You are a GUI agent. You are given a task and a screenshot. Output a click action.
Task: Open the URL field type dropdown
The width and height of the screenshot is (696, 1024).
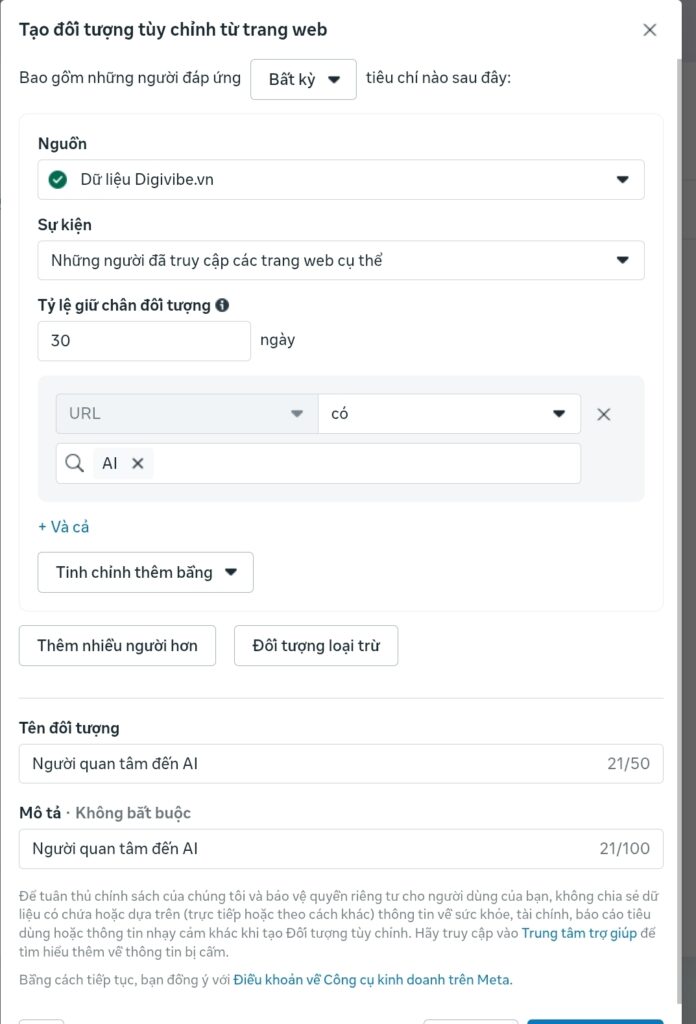click(186, 414)
